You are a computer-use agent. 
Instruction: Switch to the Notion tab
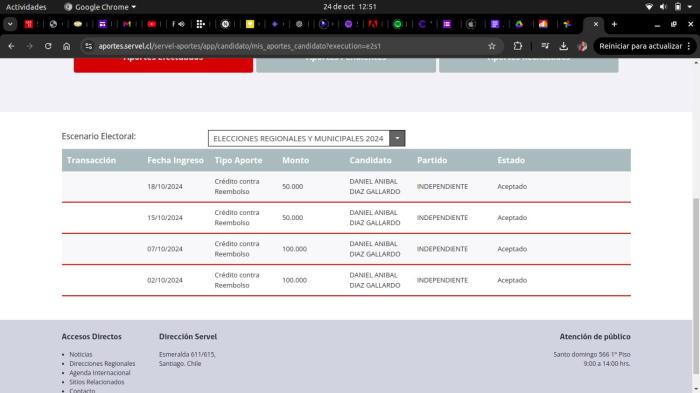click(x=225, y=24)
